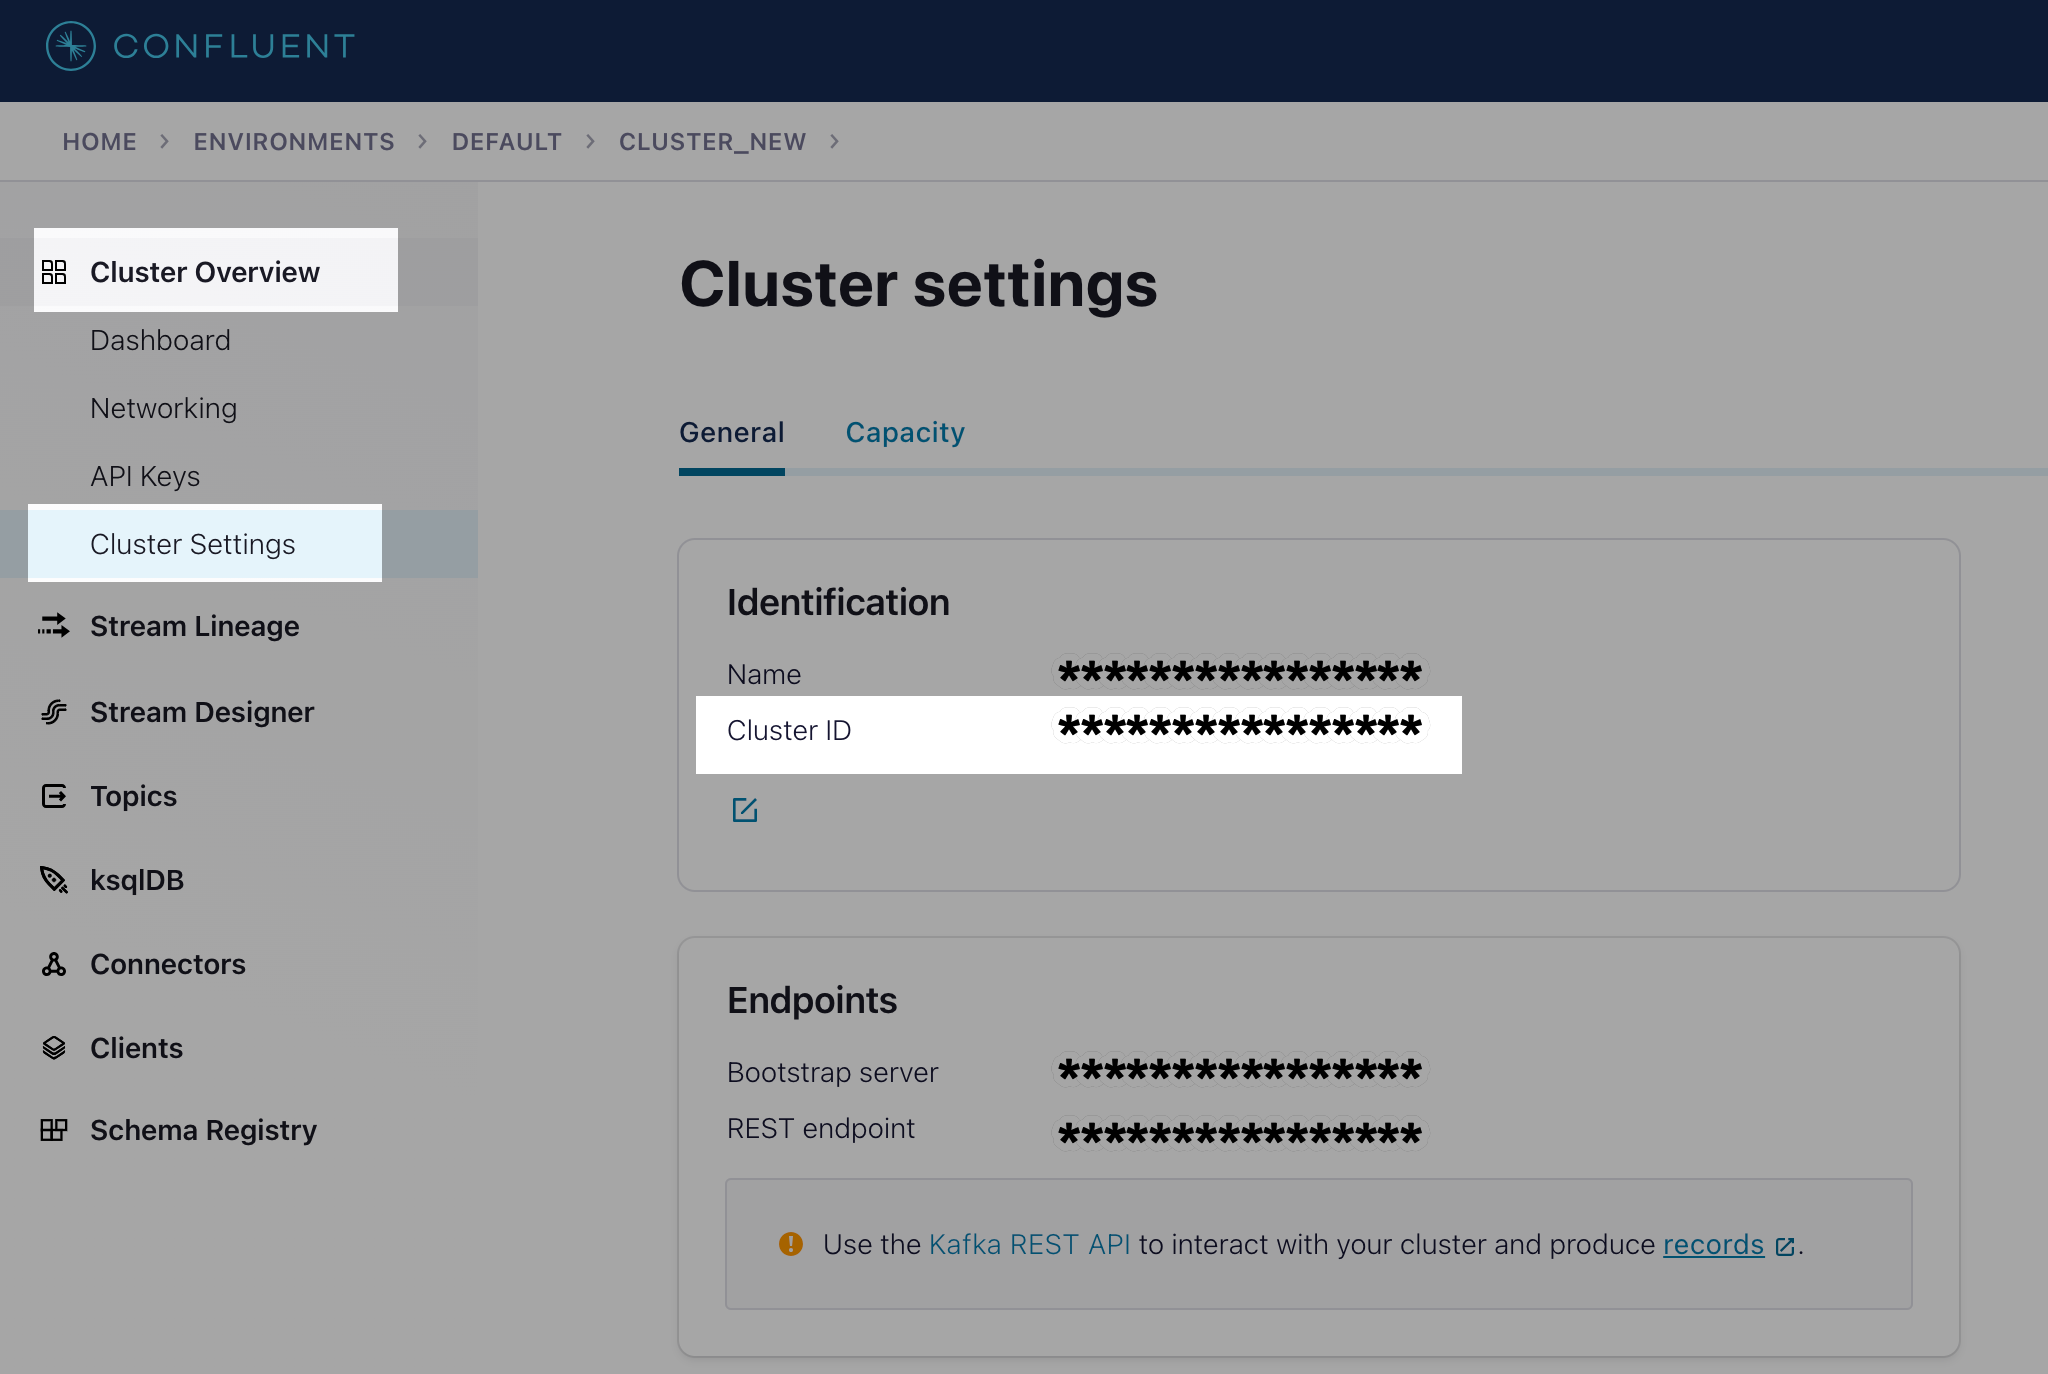Open CLUSTER_NEW breadcrumb
2048x1374 pixels.
[712, 142]
